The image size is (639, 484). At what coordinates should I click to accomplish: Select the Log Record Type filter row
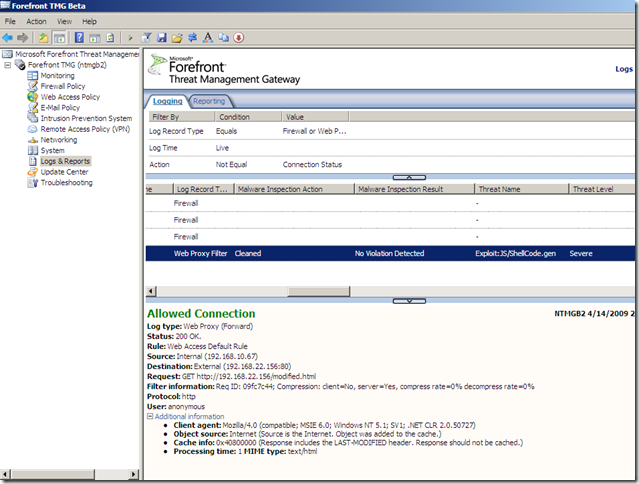click(x=390, y=131)
